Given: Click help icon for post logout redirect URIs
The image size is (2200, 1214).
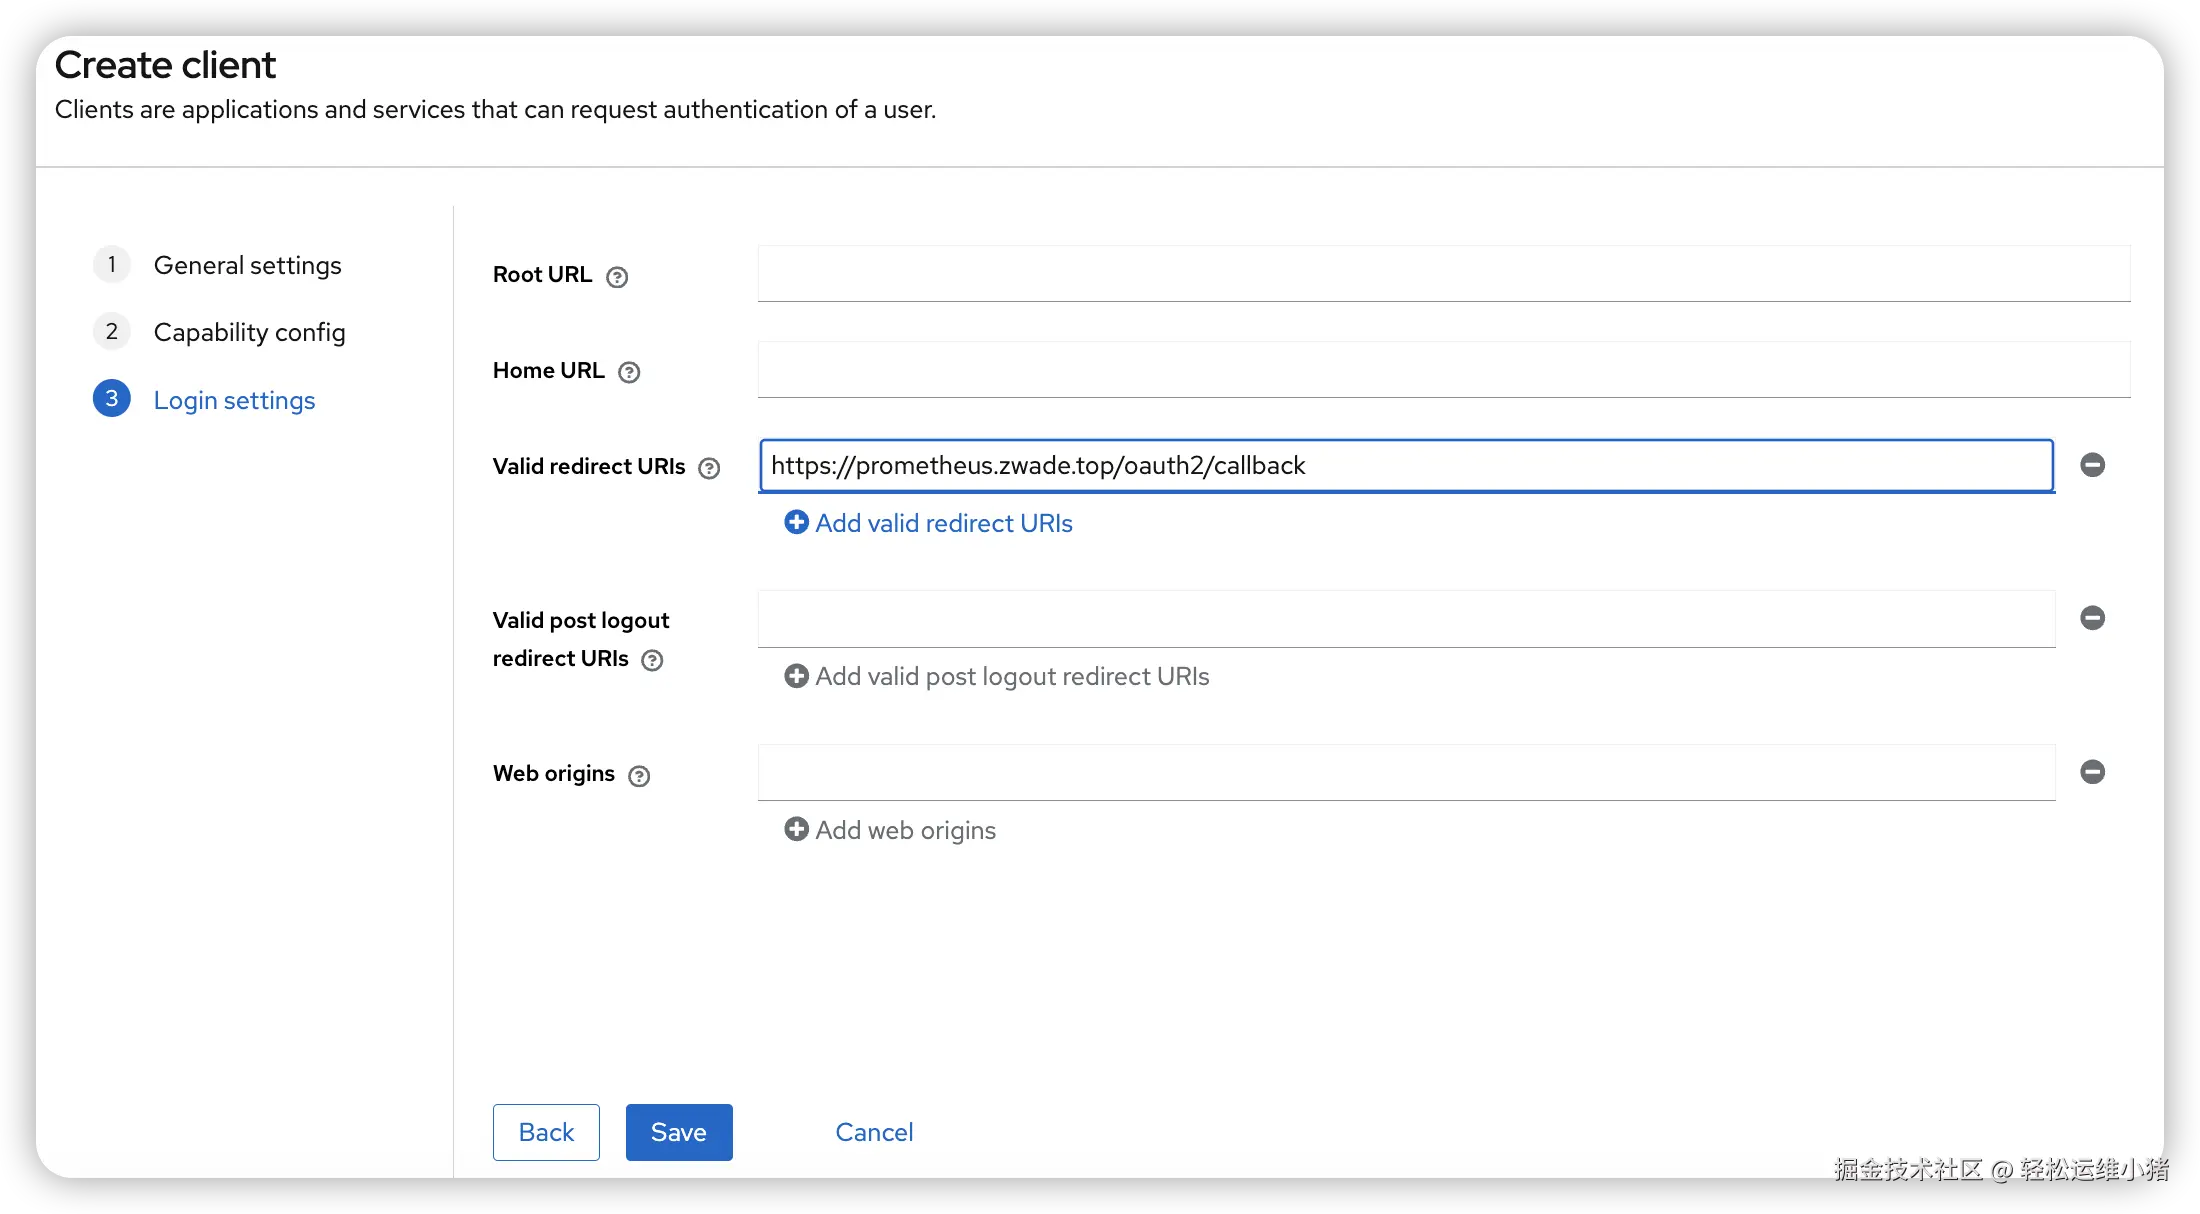Looking at the screenshot, I should click(652, 660).
